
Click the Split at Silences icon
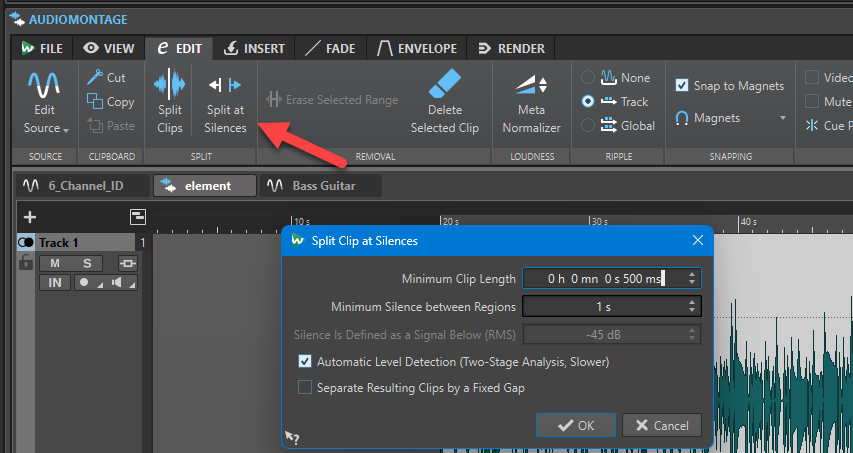coord(225,85)
